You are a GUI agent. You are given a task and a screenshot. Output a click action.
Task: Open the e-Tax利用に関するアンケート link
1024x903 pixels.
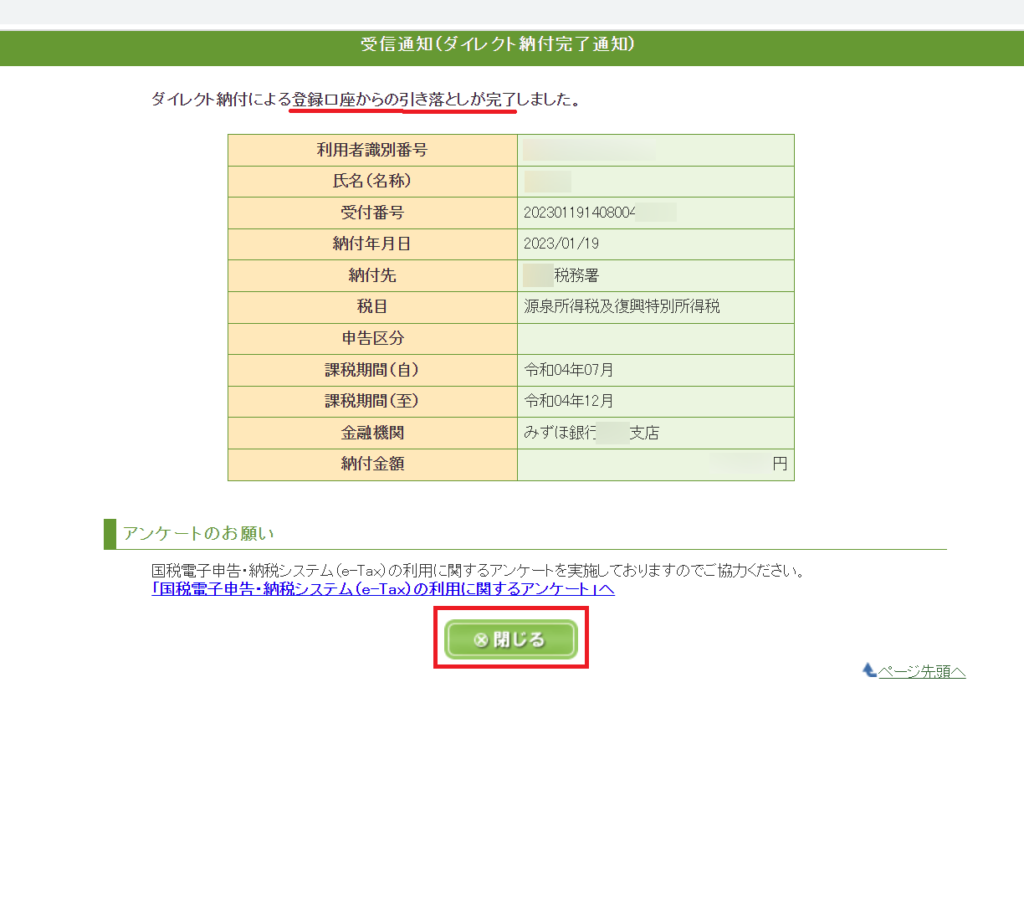coord(382,589)
